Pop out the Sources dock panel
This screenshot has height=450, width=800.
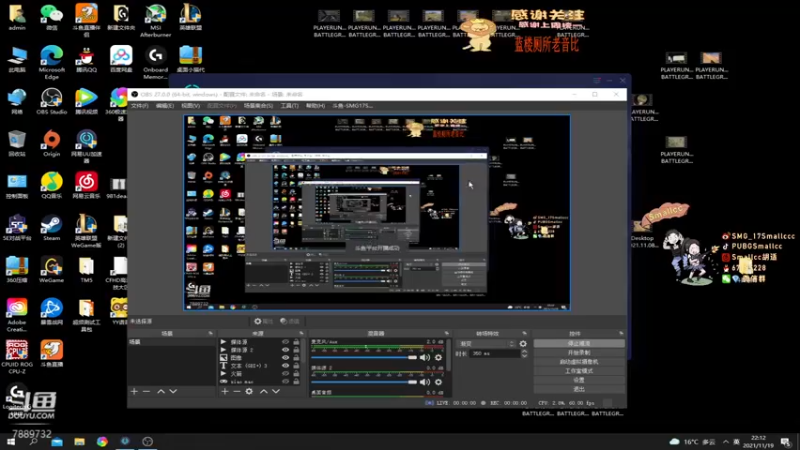pos(301,333)
